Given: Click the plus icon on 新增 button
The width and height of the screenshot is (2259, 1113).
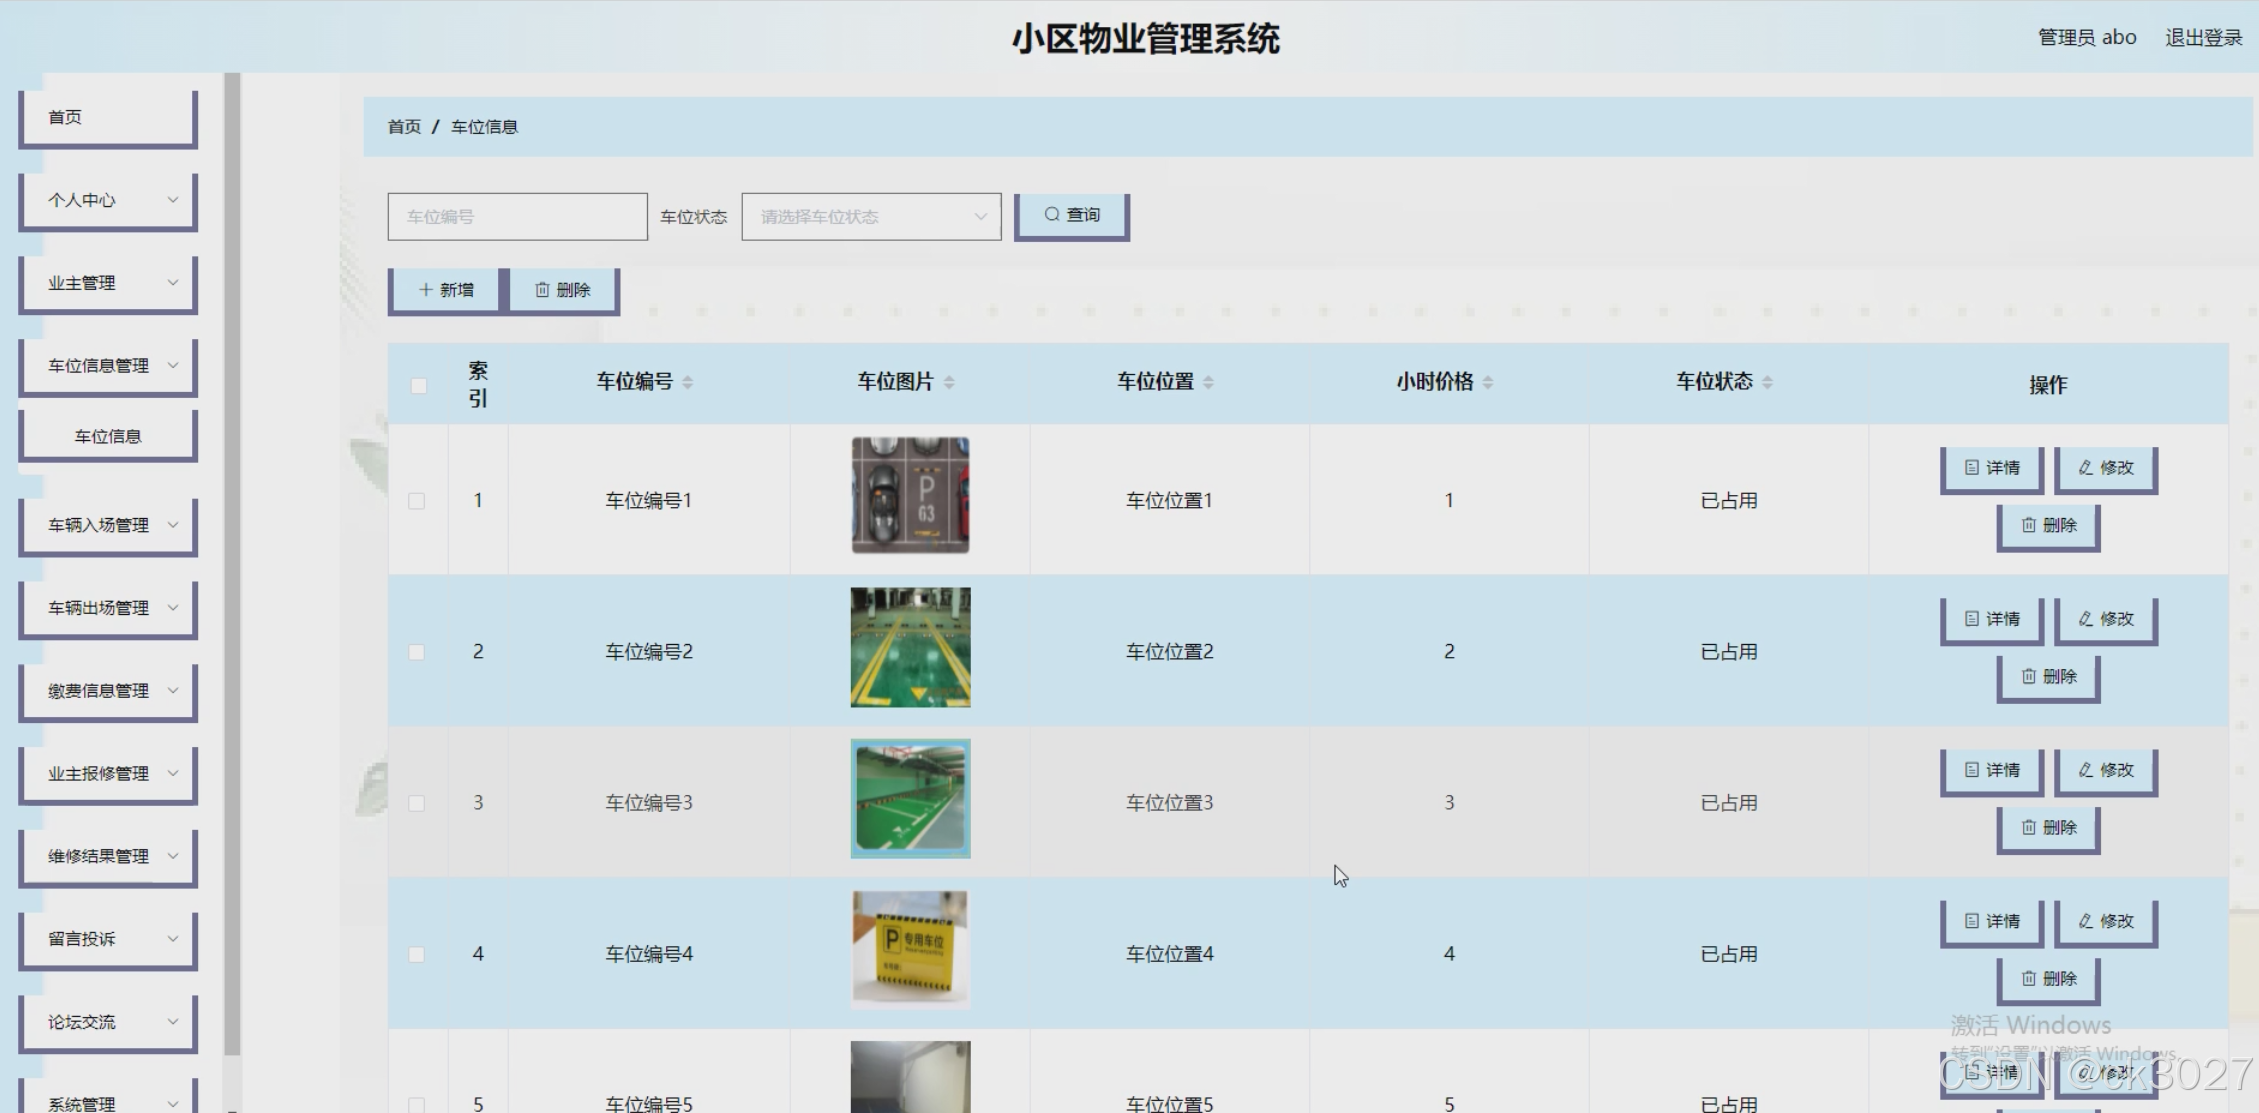Looking at the screenshot, I should coord(425,290).
